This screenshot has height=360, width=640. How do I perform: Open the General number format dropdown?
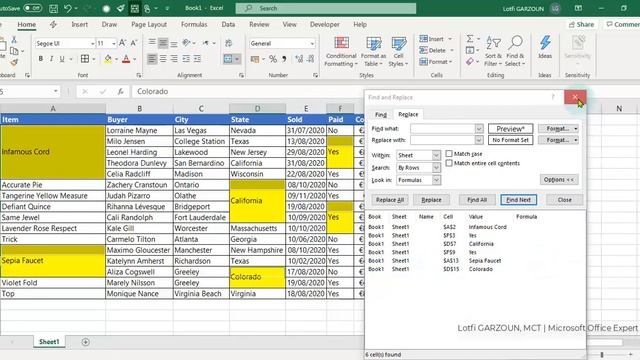coord(312,43)
